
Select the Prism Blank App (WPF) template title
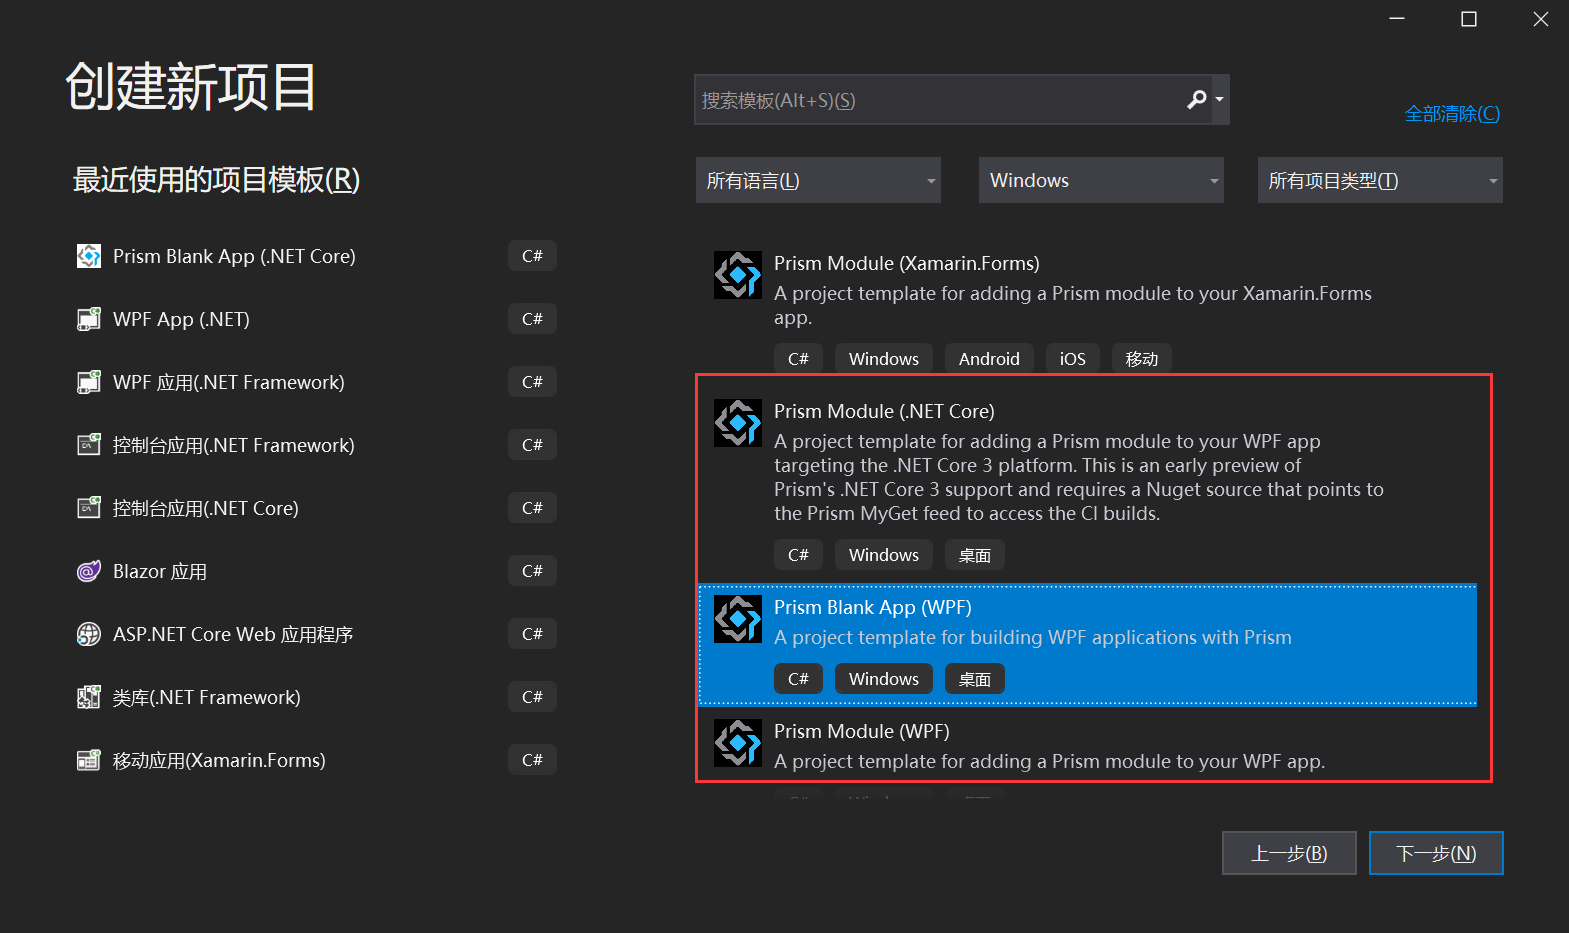click(x=872, y=607)
